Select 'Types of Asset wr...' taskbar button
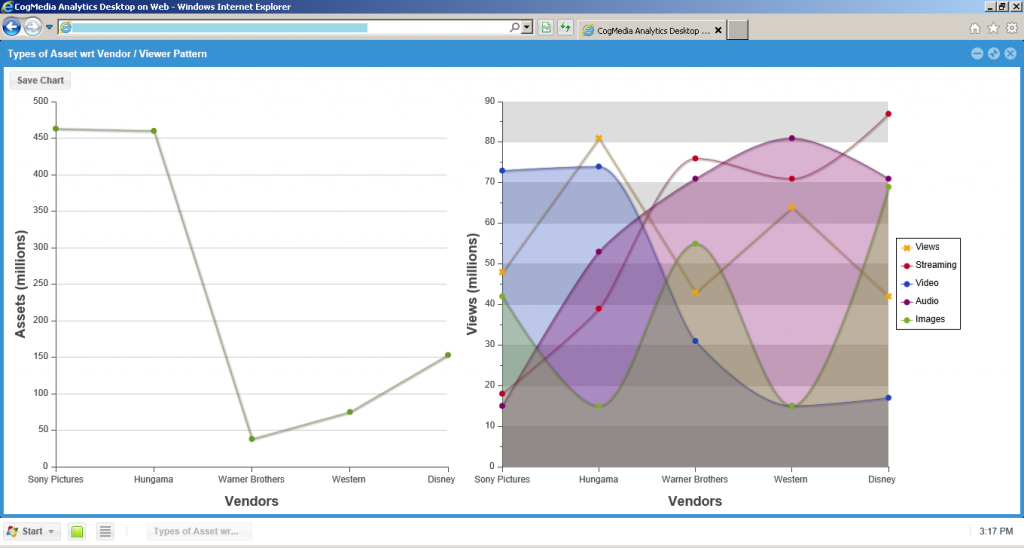This screenshot has height=548, width=1024. point(199,531)
